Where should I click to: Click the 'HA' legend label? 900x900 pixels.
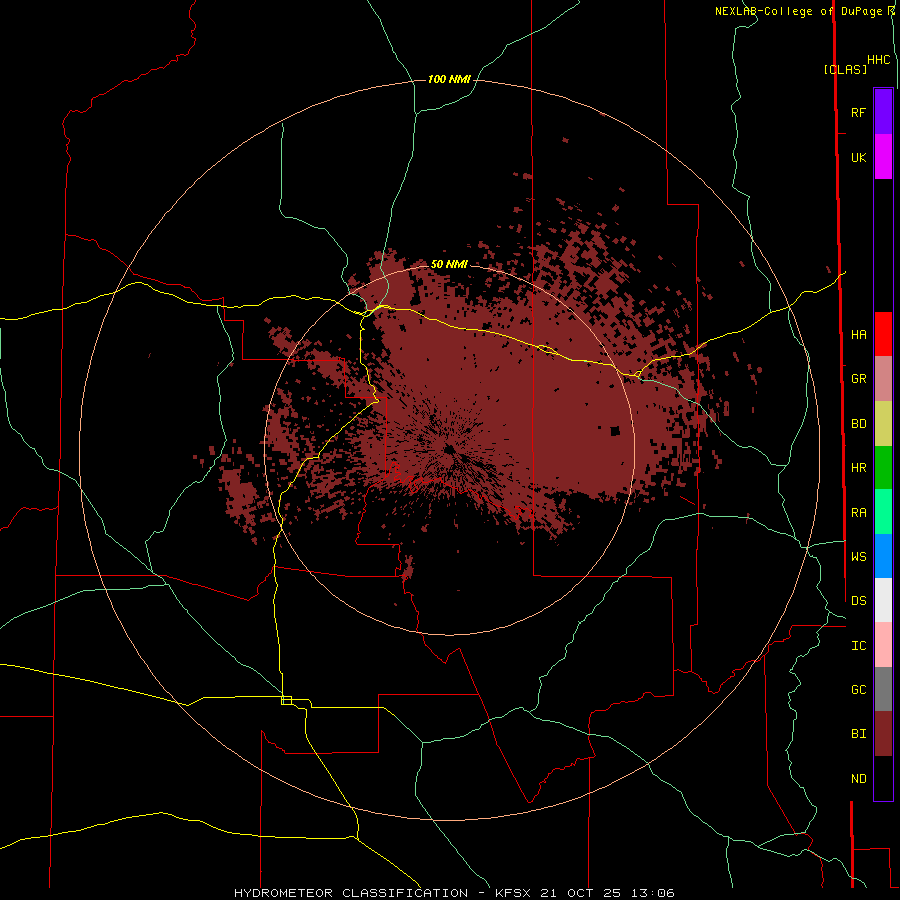[x=858, y=335]
